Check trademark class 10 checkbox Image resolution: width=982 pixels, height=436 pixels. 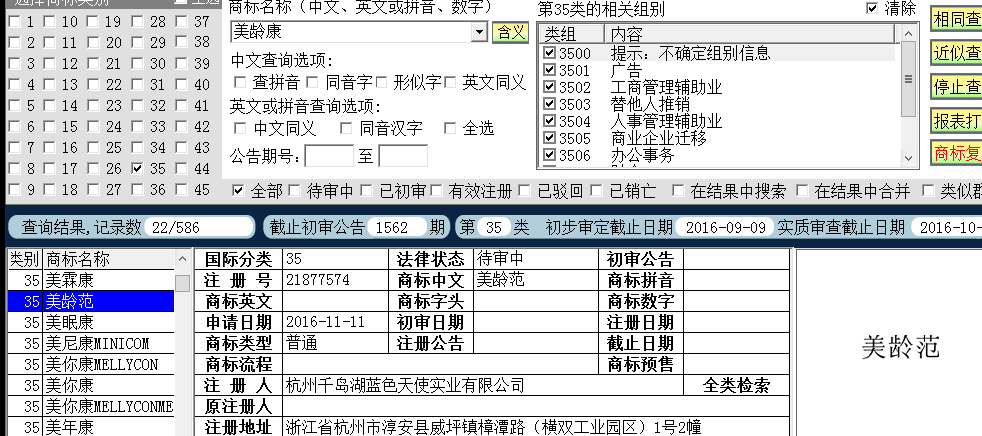[x=49, y=22]
